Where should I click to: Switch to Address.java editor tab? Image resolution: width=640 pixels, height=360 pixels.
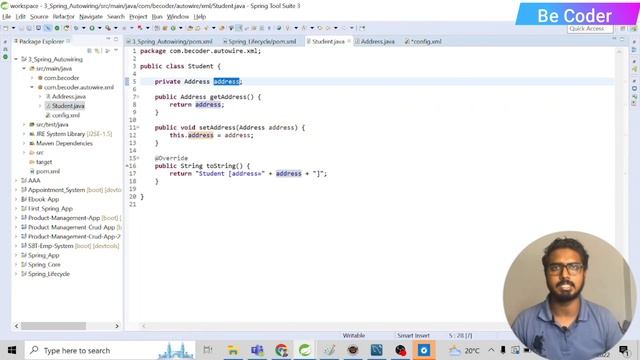pos(375,42)
